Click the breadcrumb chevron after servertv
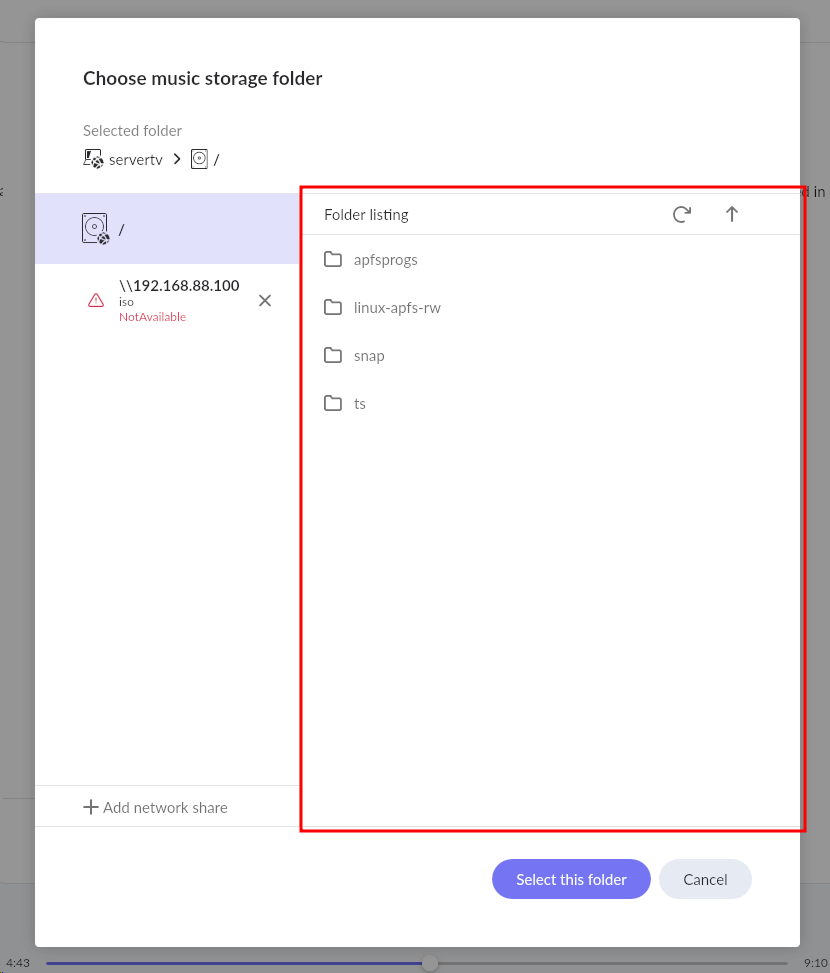 177,159
